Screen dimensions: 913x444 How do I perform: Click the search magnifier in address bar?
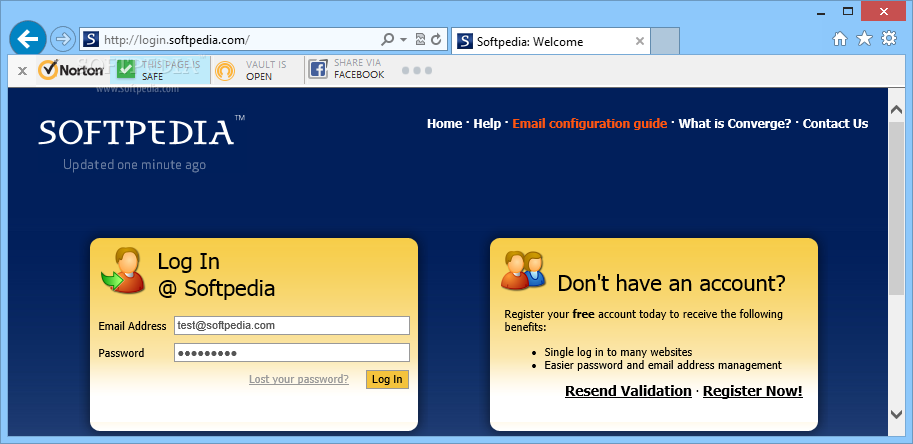(x=387, y=40)
